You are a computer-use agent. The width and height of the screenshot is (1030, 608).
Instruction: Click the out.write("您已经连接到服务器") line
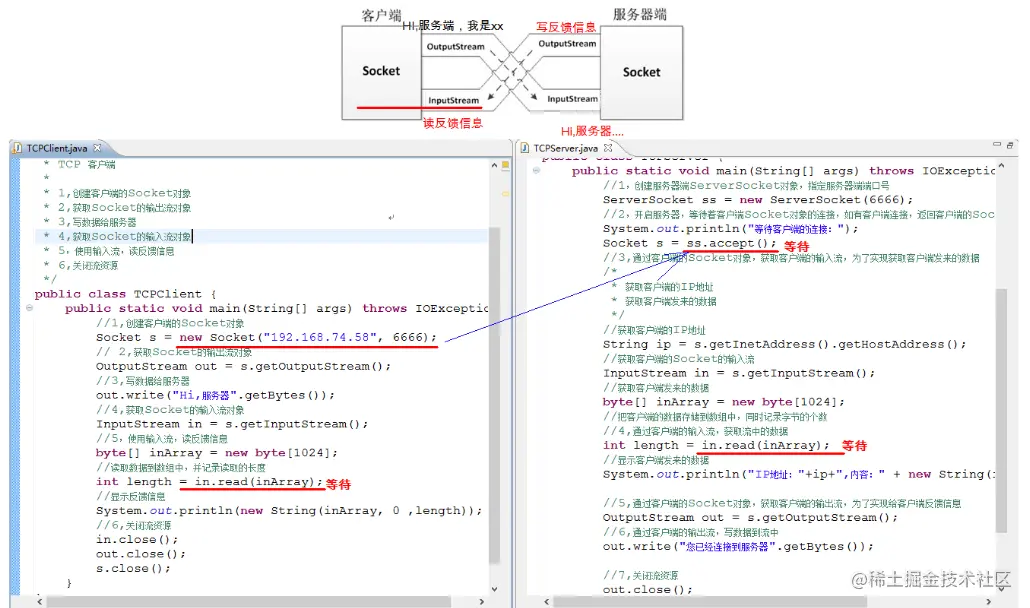pos(738,546)
